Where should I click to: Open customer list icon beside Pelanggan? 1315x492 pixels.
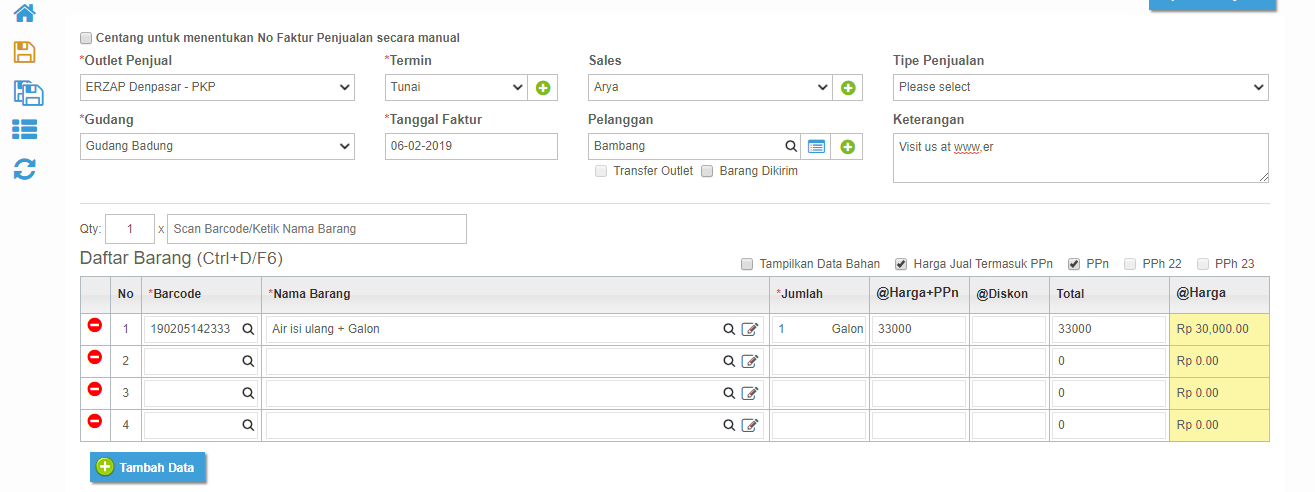817,147
